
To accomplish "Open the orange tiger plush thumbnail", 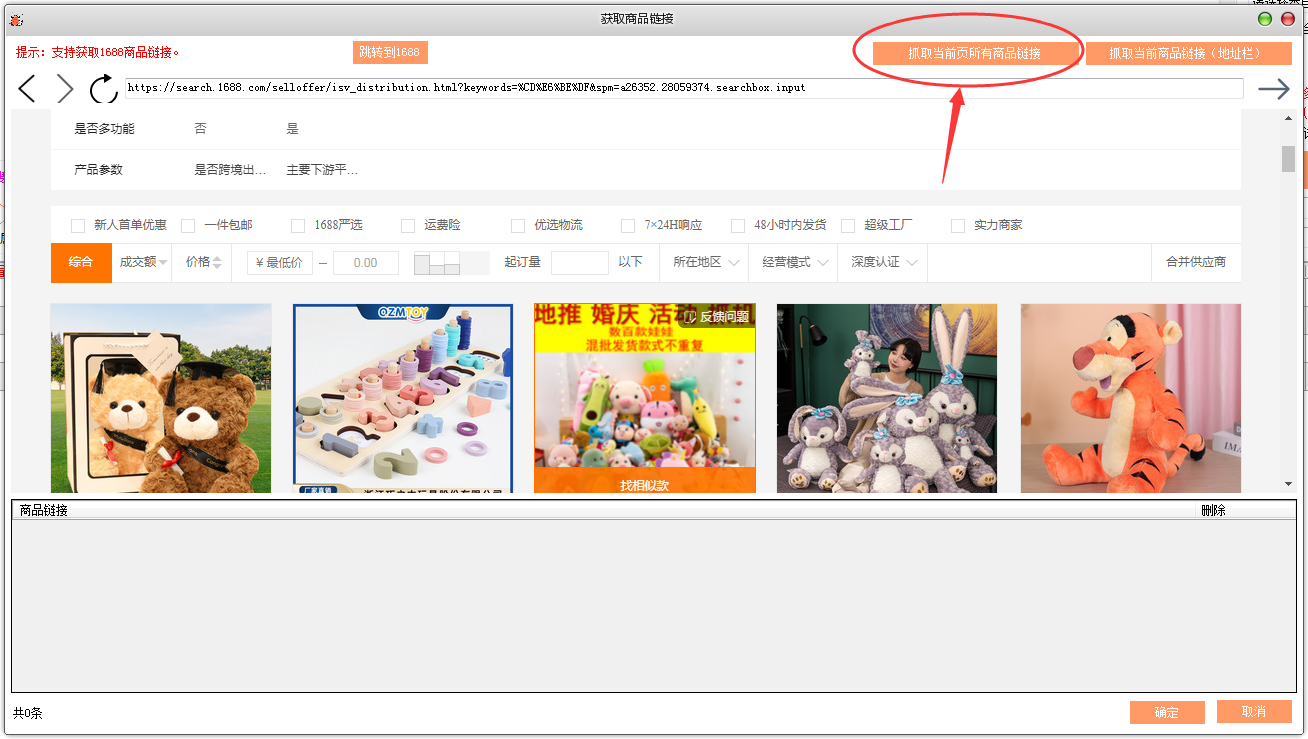I will pos(1131,398).
